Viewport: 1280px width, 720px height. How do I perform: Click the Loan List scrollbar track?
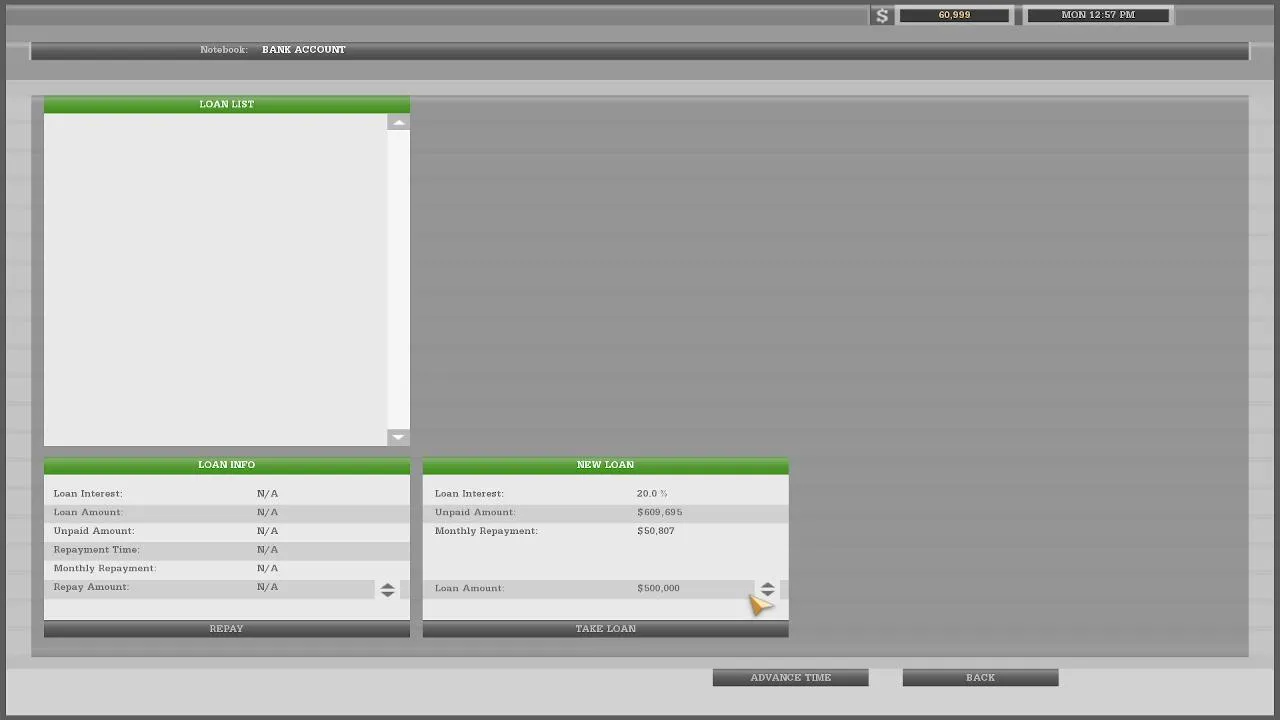point(398,280)
